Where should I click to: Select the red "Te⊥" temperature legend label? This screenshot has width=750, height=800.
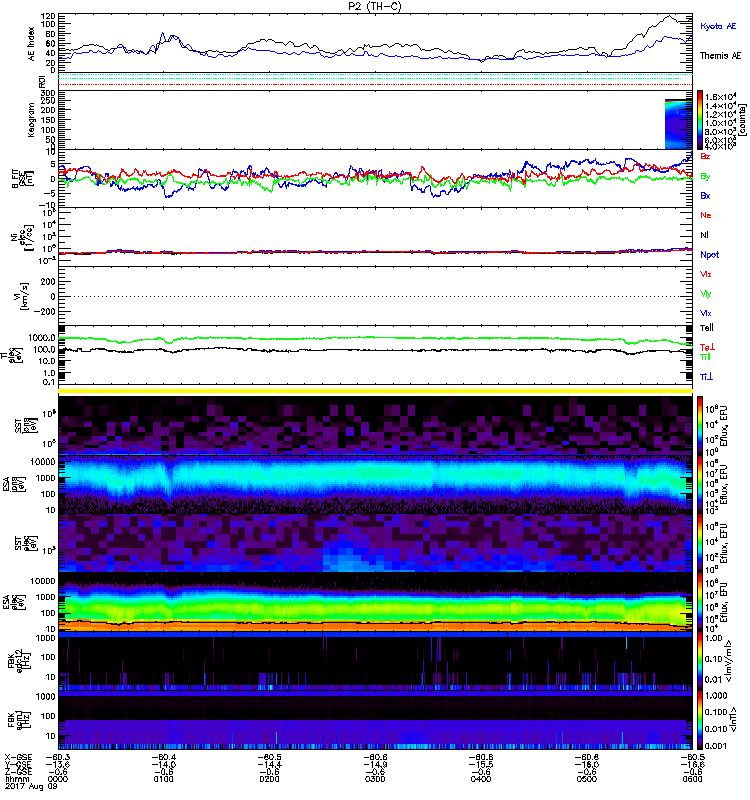[x=707, y=347]
